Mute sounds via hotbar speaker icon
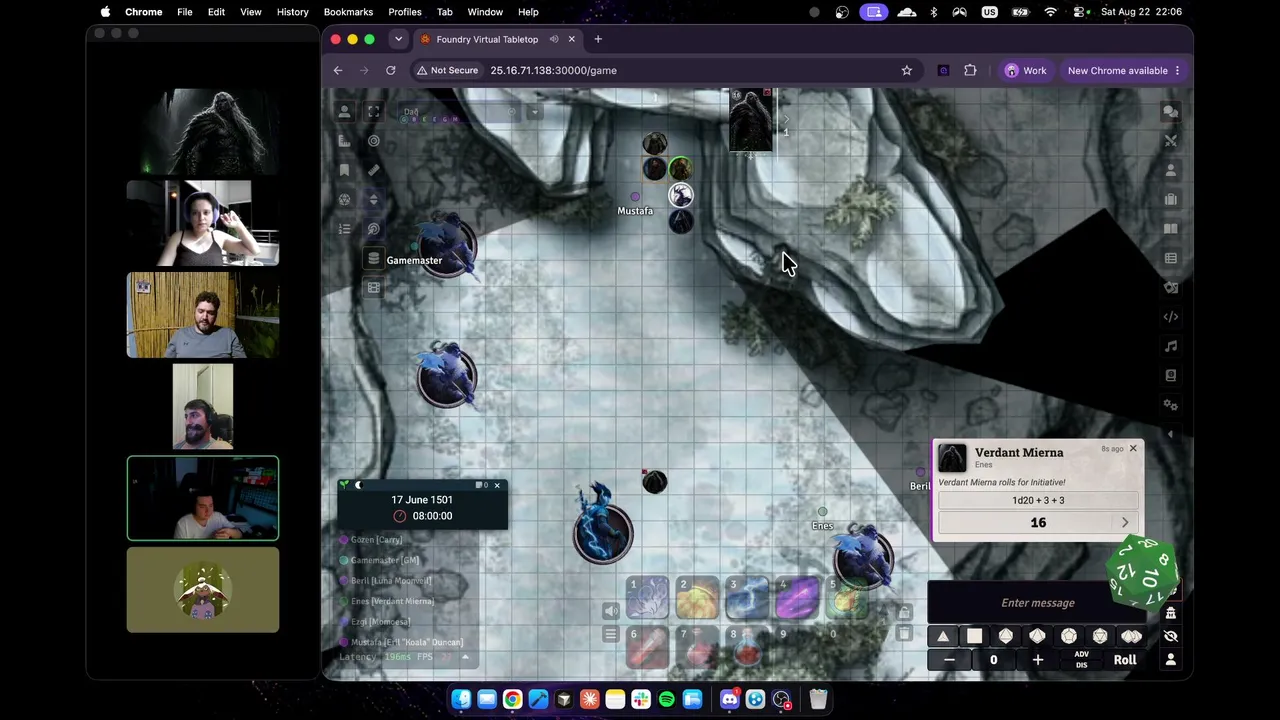Image resolution: width=1280 pixels, height=720 pixels. tap(611, 611)
